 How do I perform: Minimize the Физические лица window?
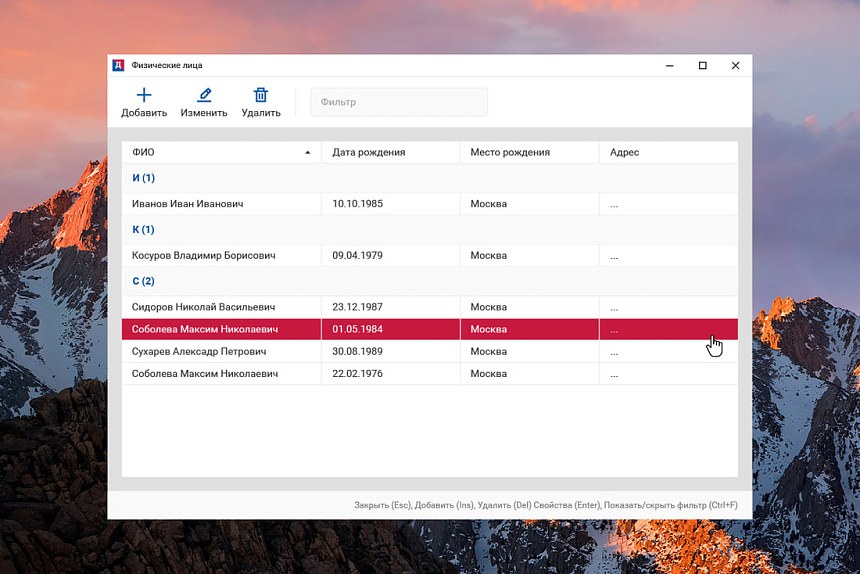tap(670, 65)
